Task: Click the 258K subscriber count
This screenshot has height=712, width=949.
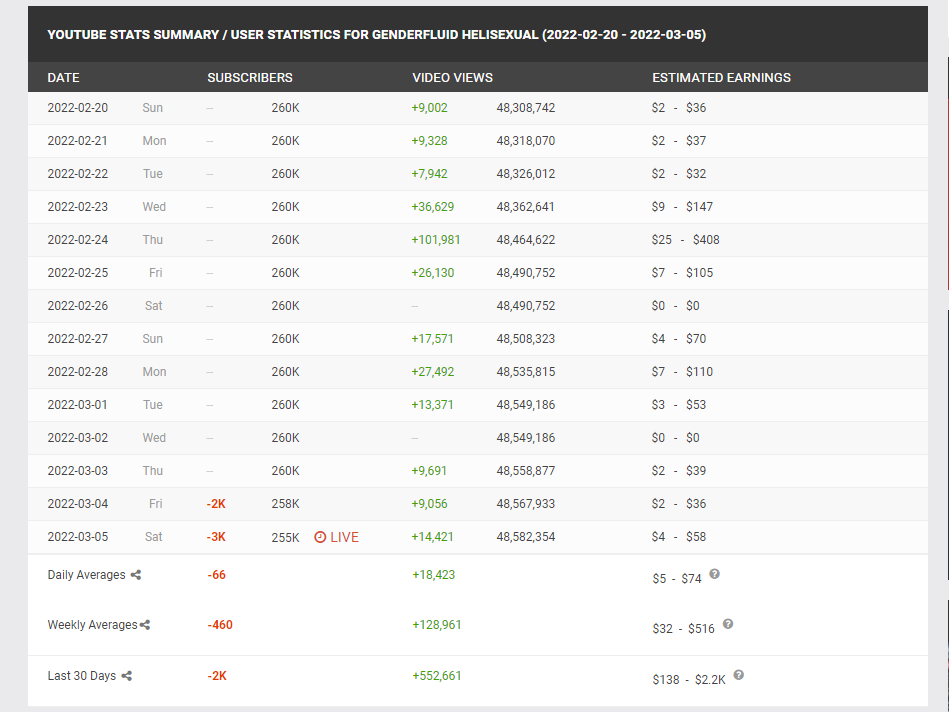Action: tap(286, 504)
